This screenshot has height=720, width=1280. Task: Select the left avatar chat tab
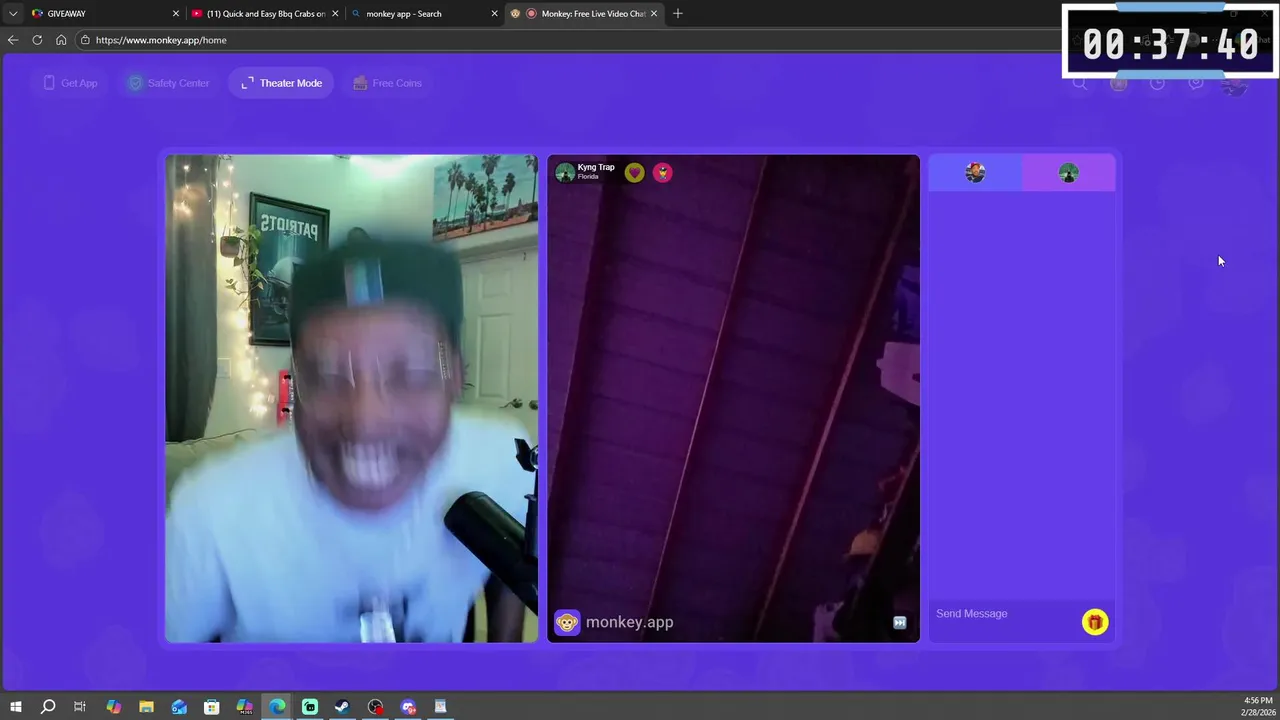point(975,173)
